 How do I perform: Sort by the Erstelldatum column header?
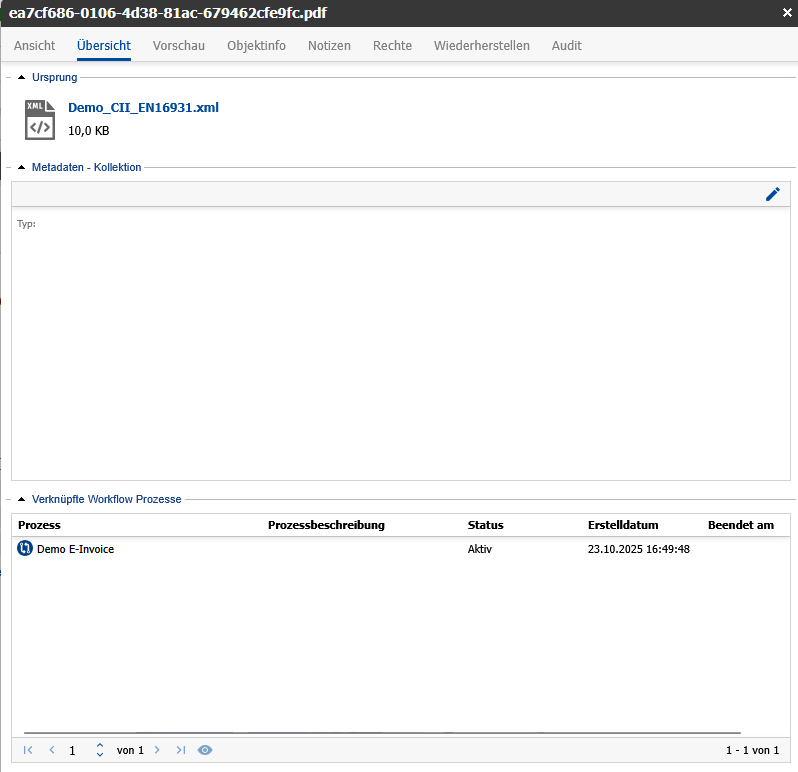click(x=622, y=525)
